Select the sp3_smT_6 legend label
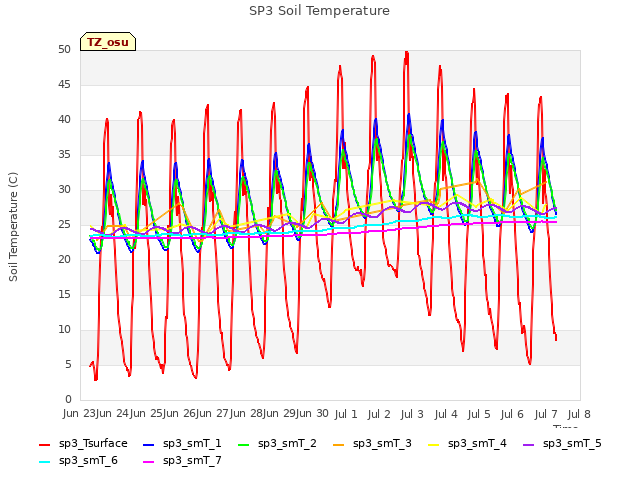The image size is (640, 480). [88, 461]
